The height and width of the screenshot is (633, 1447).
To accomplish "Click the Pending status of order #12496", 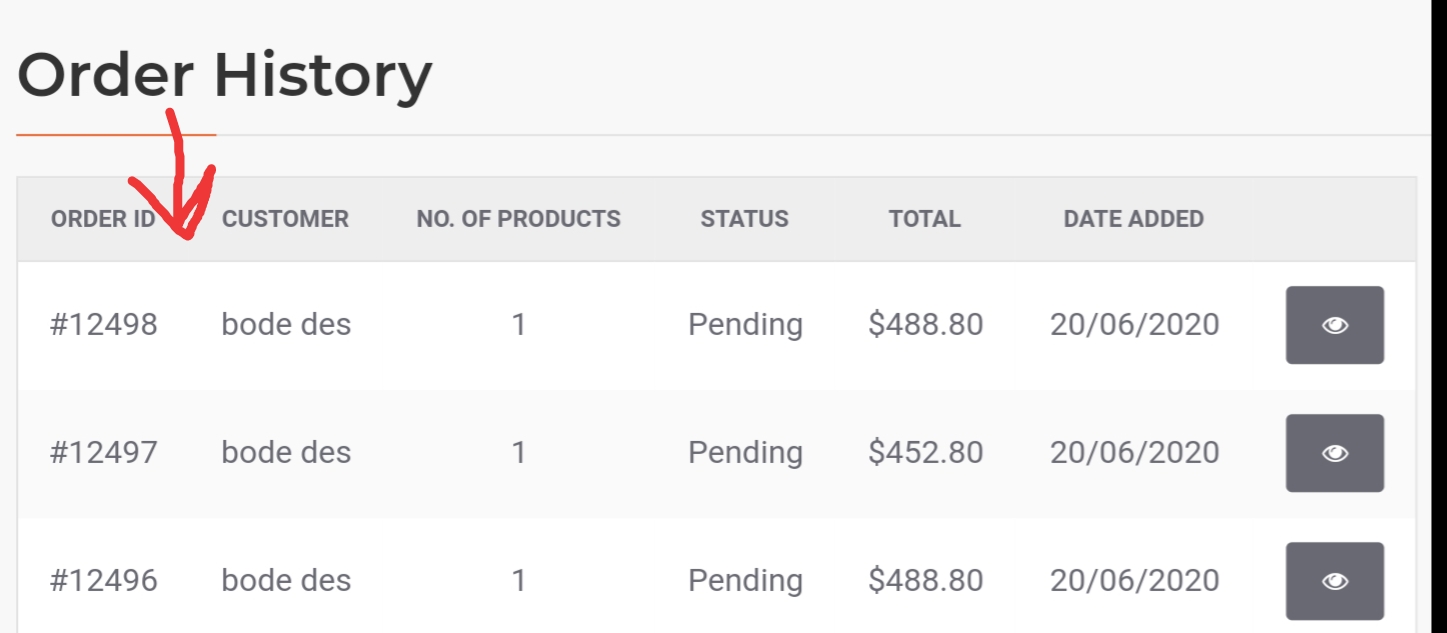I will coord(745,581).
